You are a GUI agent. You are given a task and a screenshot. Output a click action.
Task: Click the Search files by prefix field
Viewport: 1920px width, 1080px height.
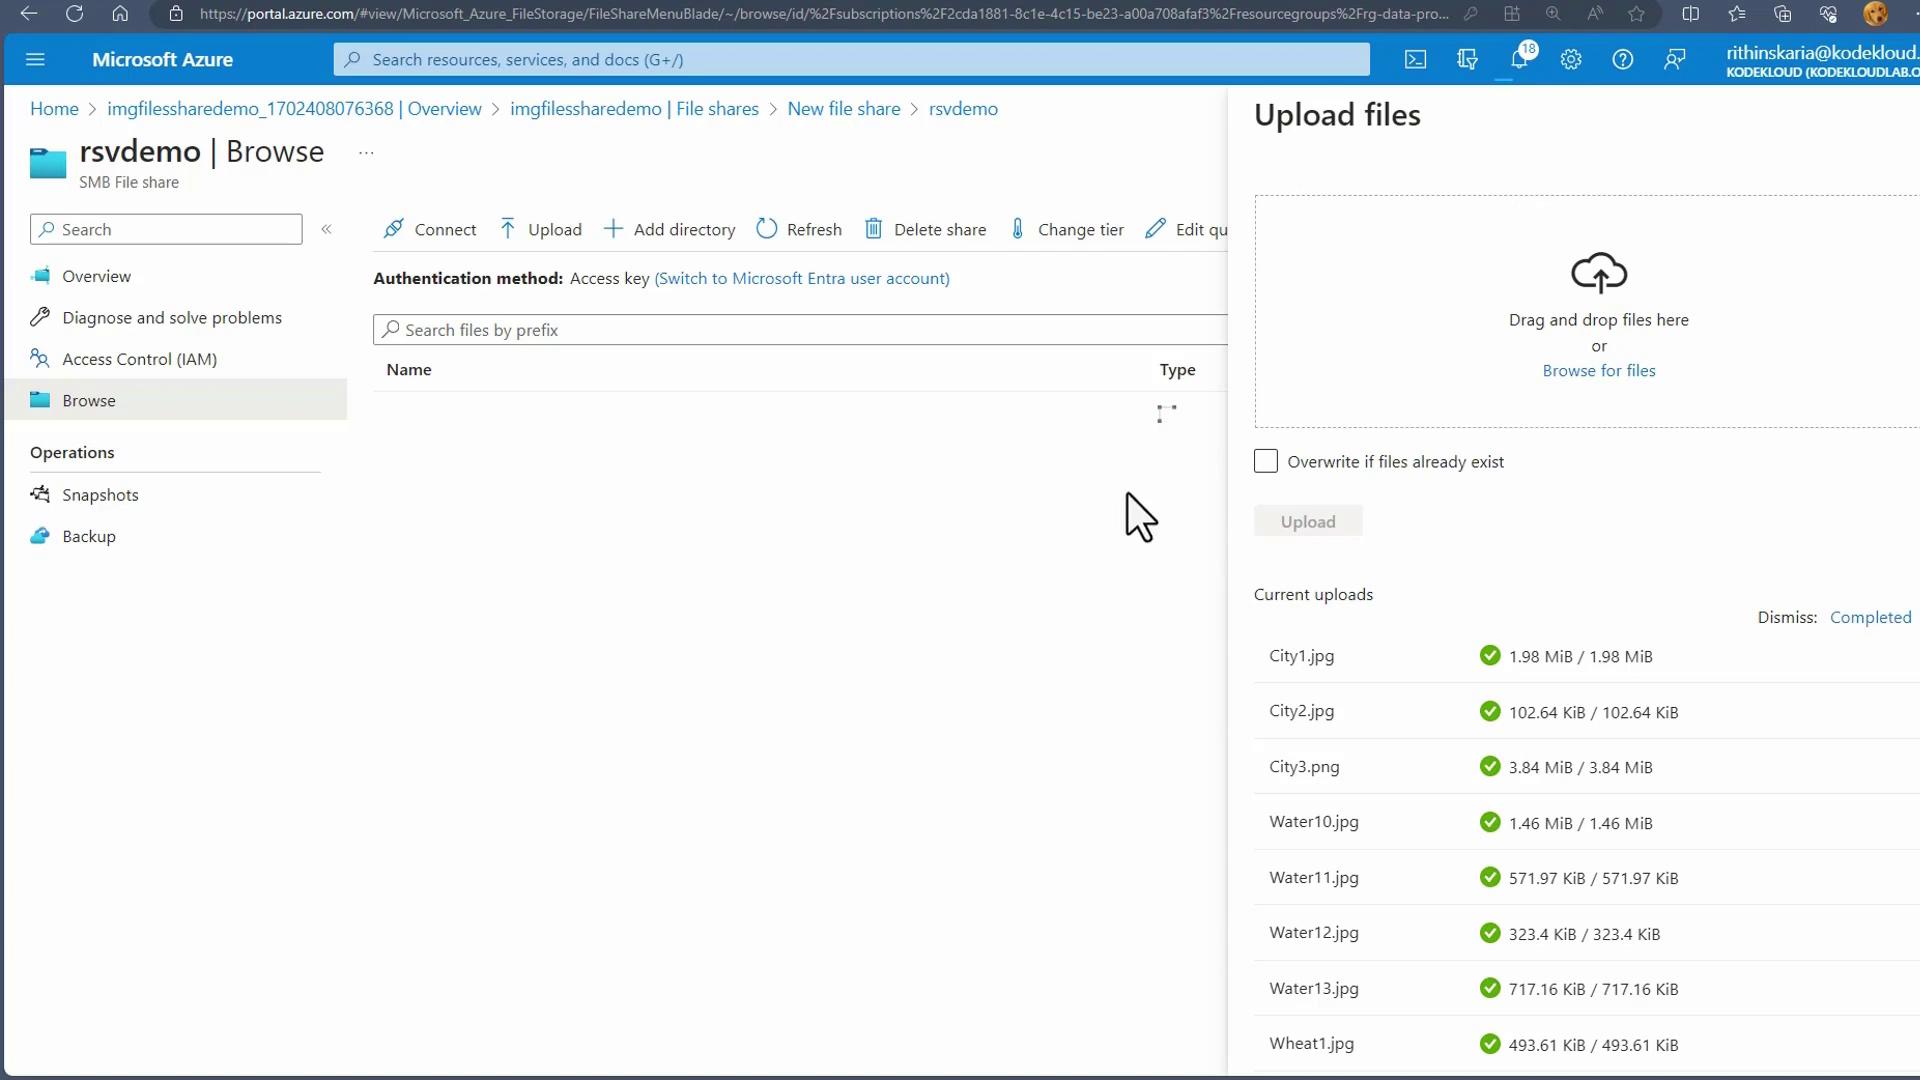tap(800, 330)
